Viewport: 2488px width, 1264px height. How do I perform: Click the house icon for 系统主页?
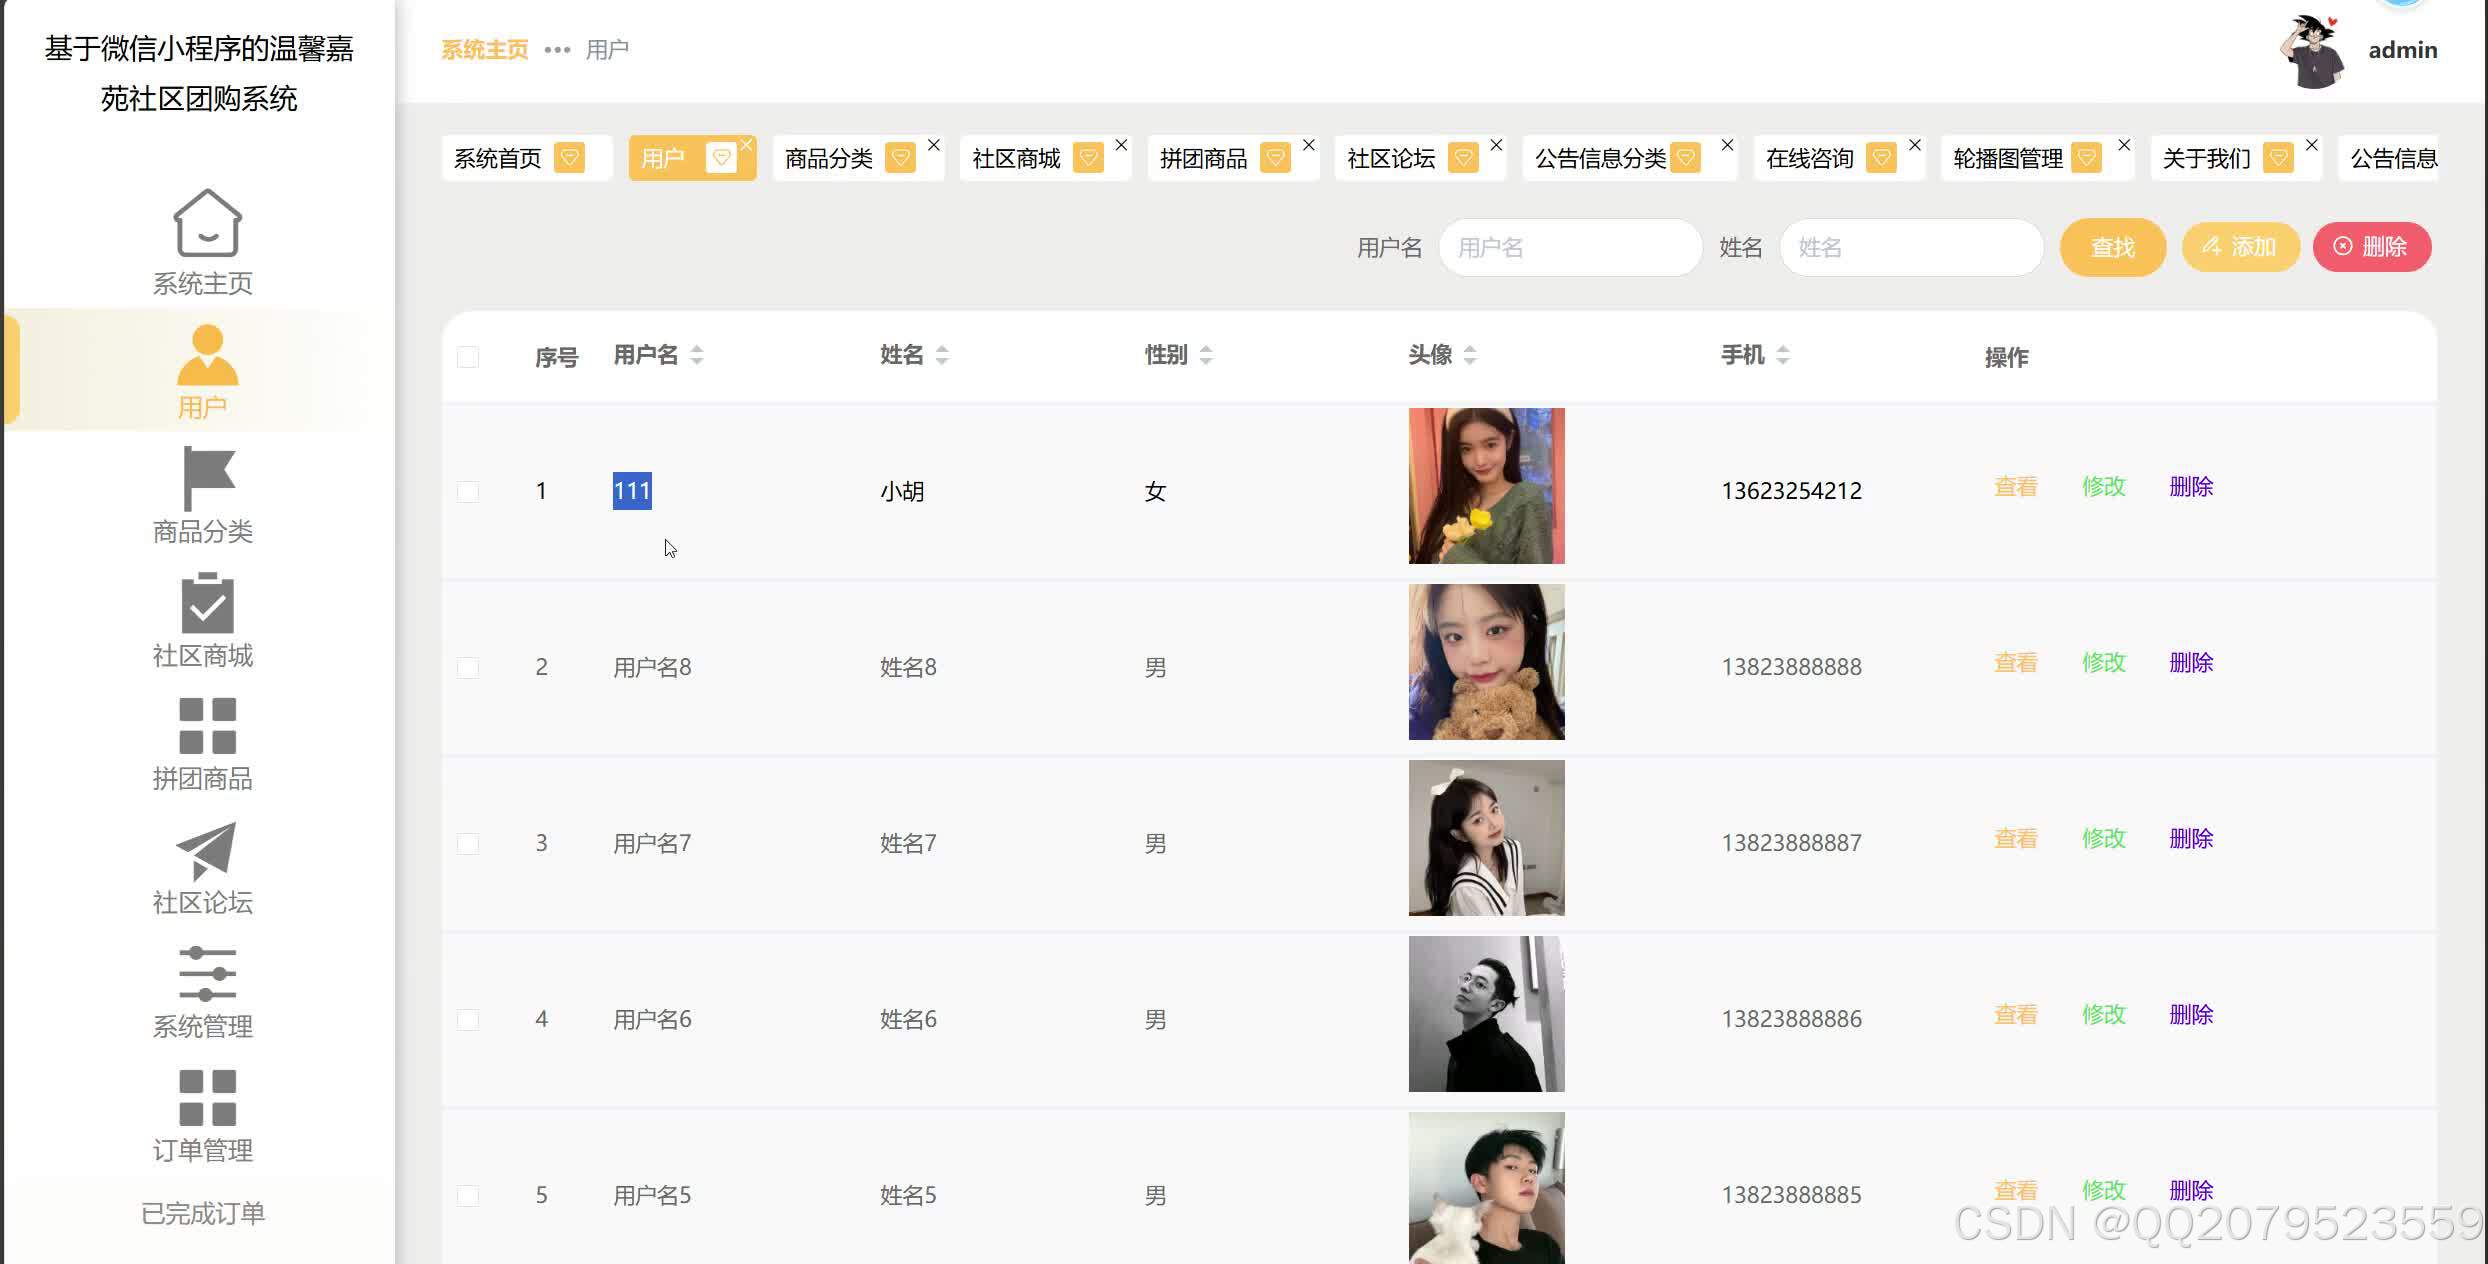[x=207, y=223]
